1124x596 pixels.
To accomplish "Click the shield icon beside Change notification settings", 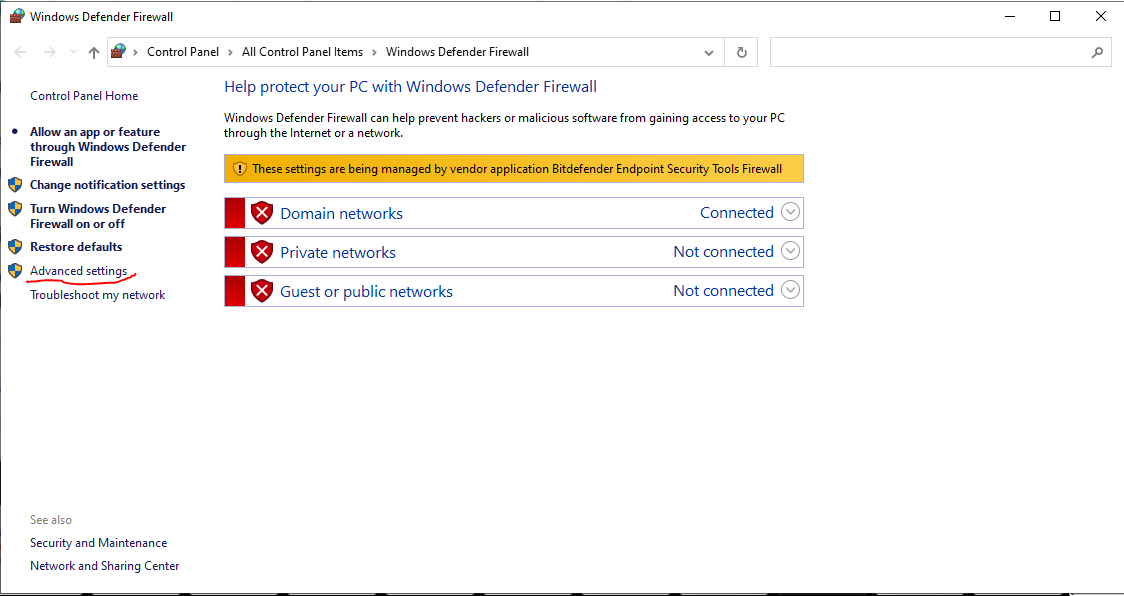I will [16, 184].
